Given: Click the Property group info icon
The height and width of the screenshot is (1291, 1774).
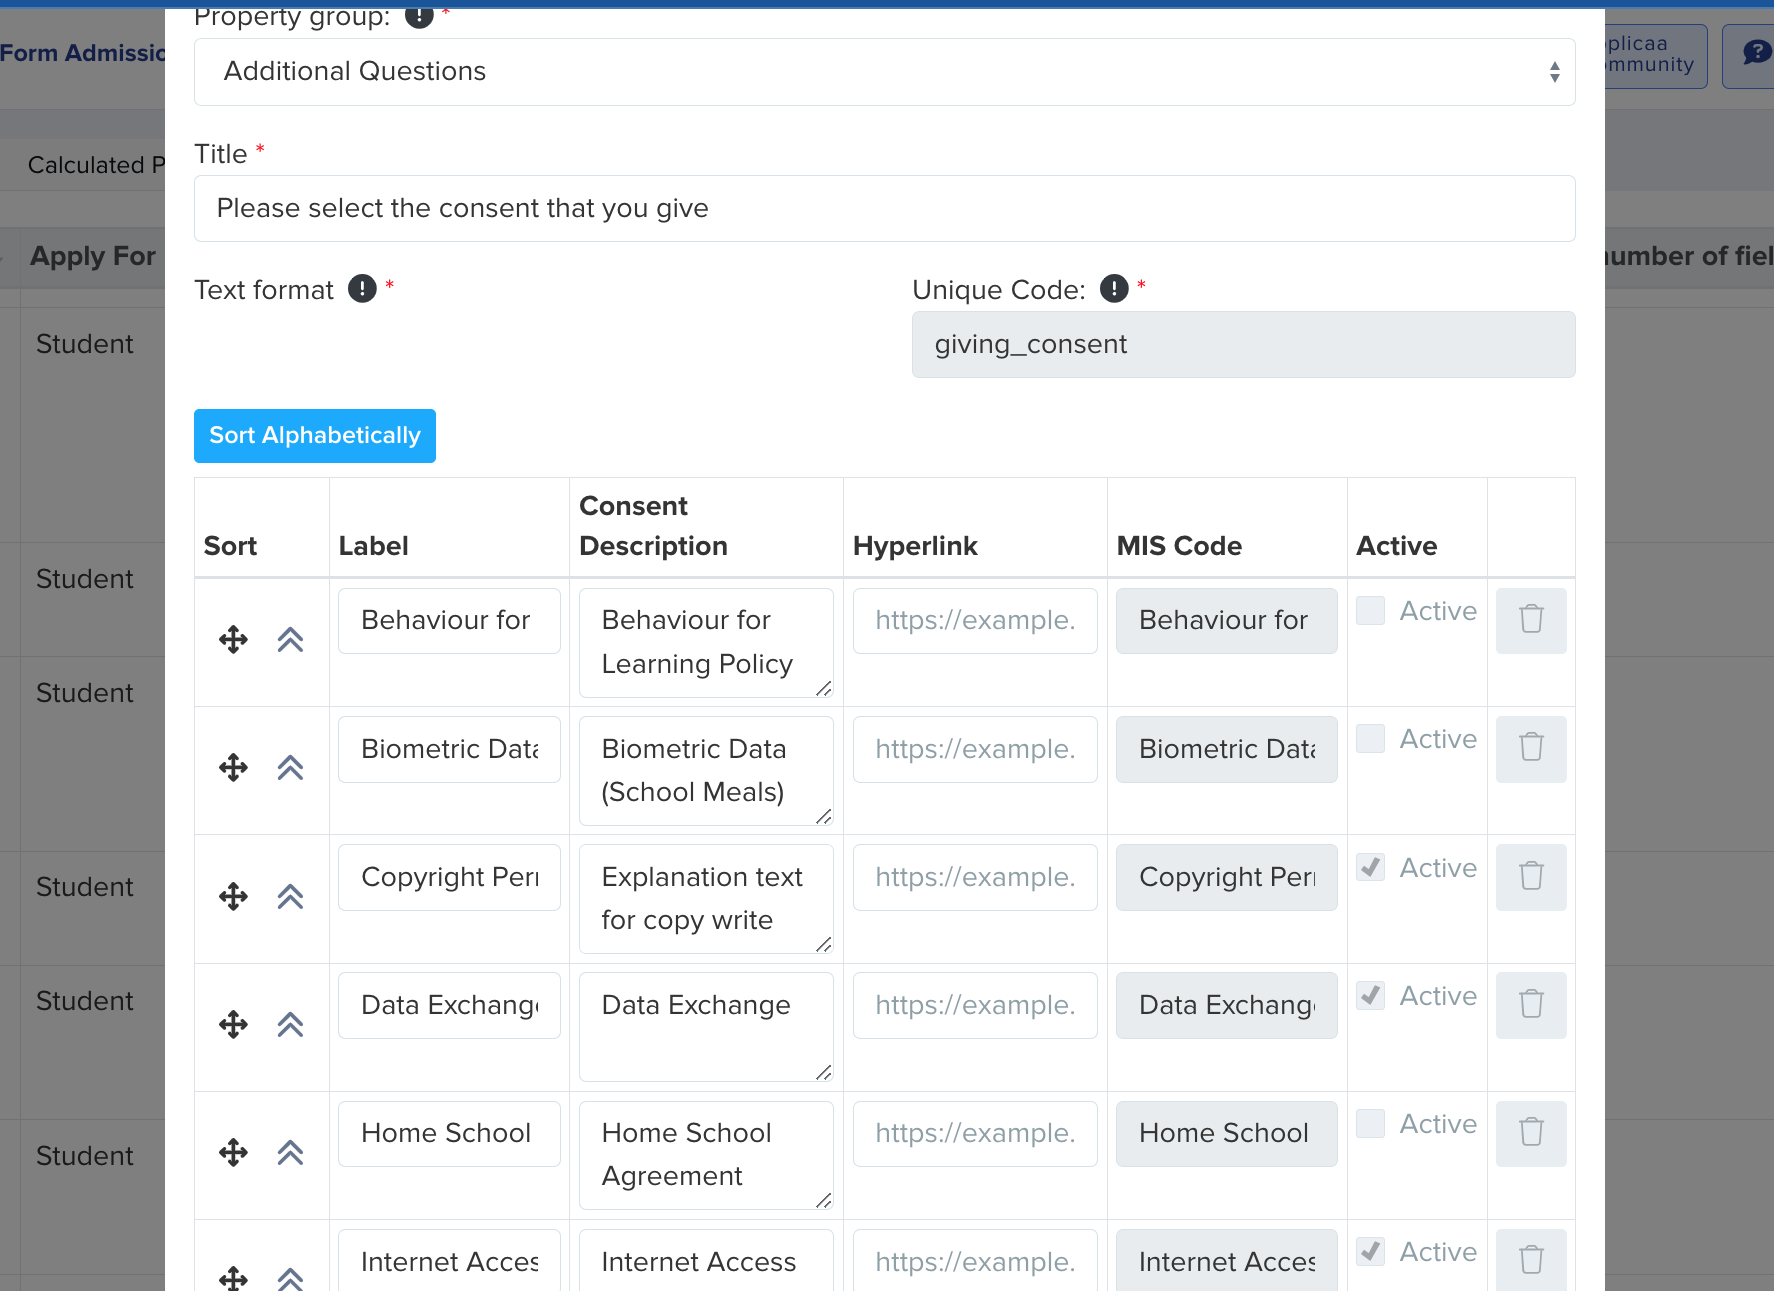Looking at the screenshot, I should pos(418,15).
